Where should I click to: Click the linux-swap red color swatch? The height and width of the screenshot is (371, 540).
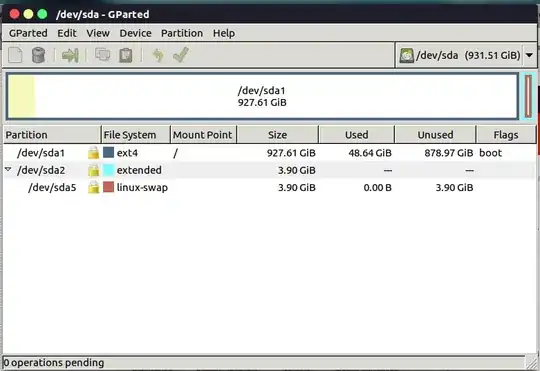click(108, 187)
